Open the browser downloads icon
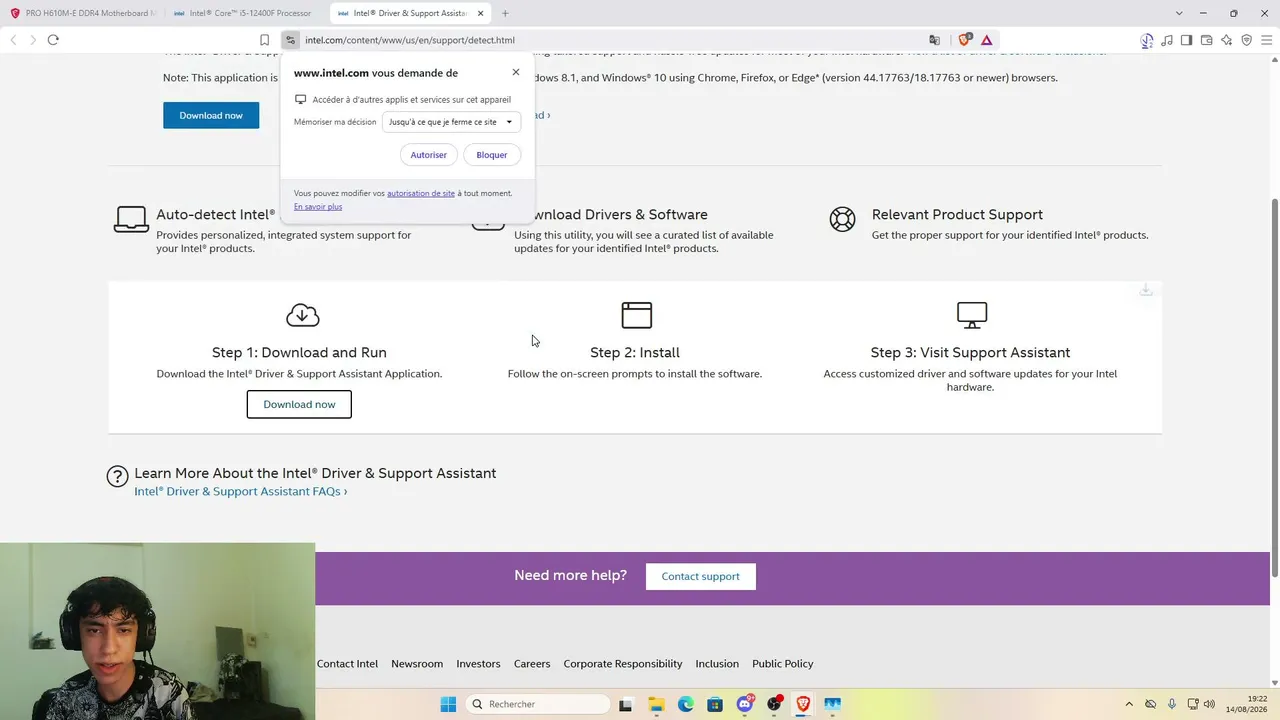This screenshot has height=720, width=1280. 1147,40
